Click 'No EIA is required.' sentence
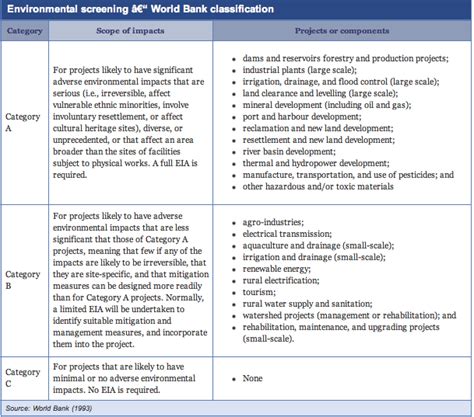The height and width of the screenshot is (417, 474). coord(124,390)
